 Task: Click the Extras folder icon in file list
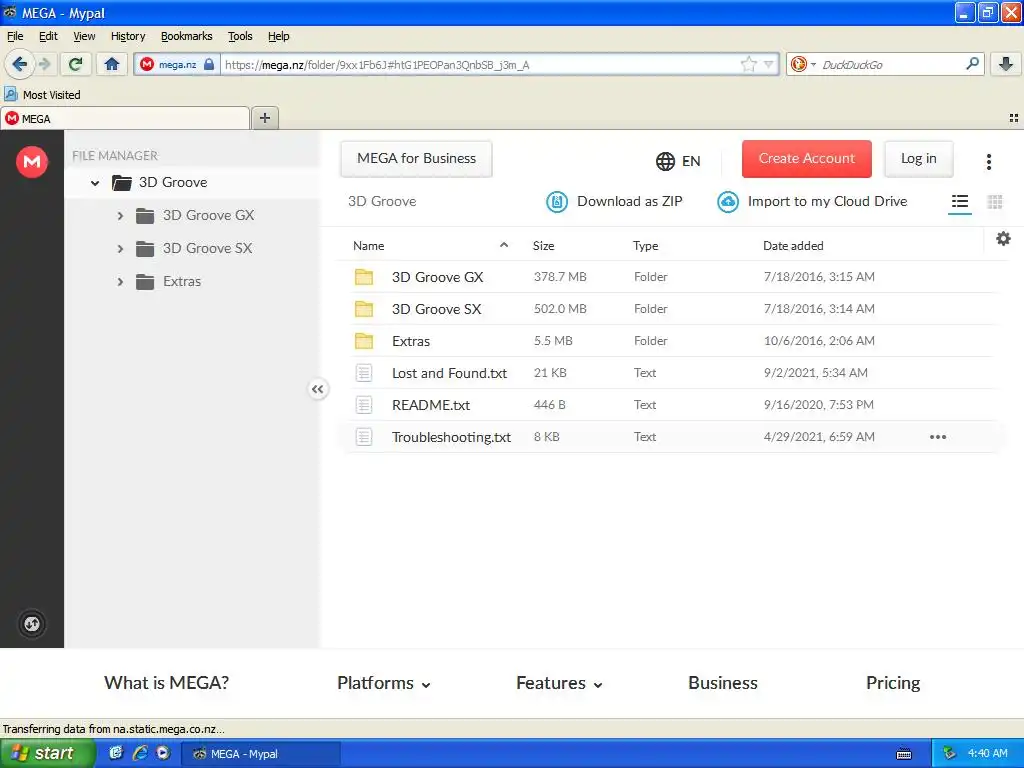point(364,341)
